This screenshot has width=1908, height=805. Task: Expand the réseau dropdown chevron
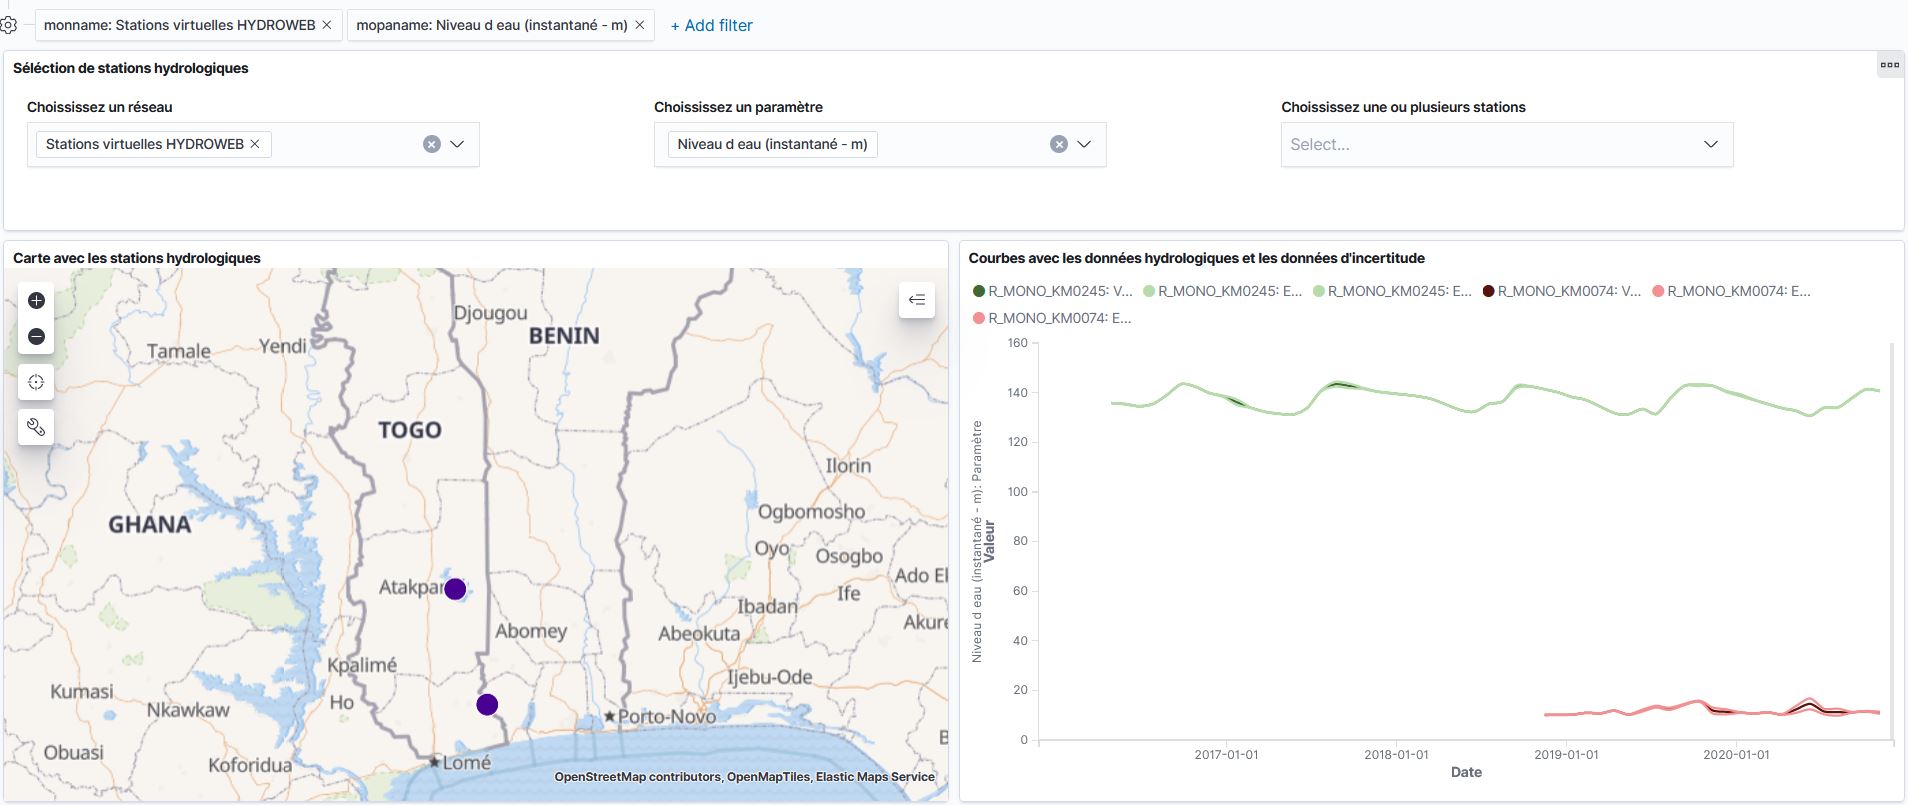[x=457, y=144]
